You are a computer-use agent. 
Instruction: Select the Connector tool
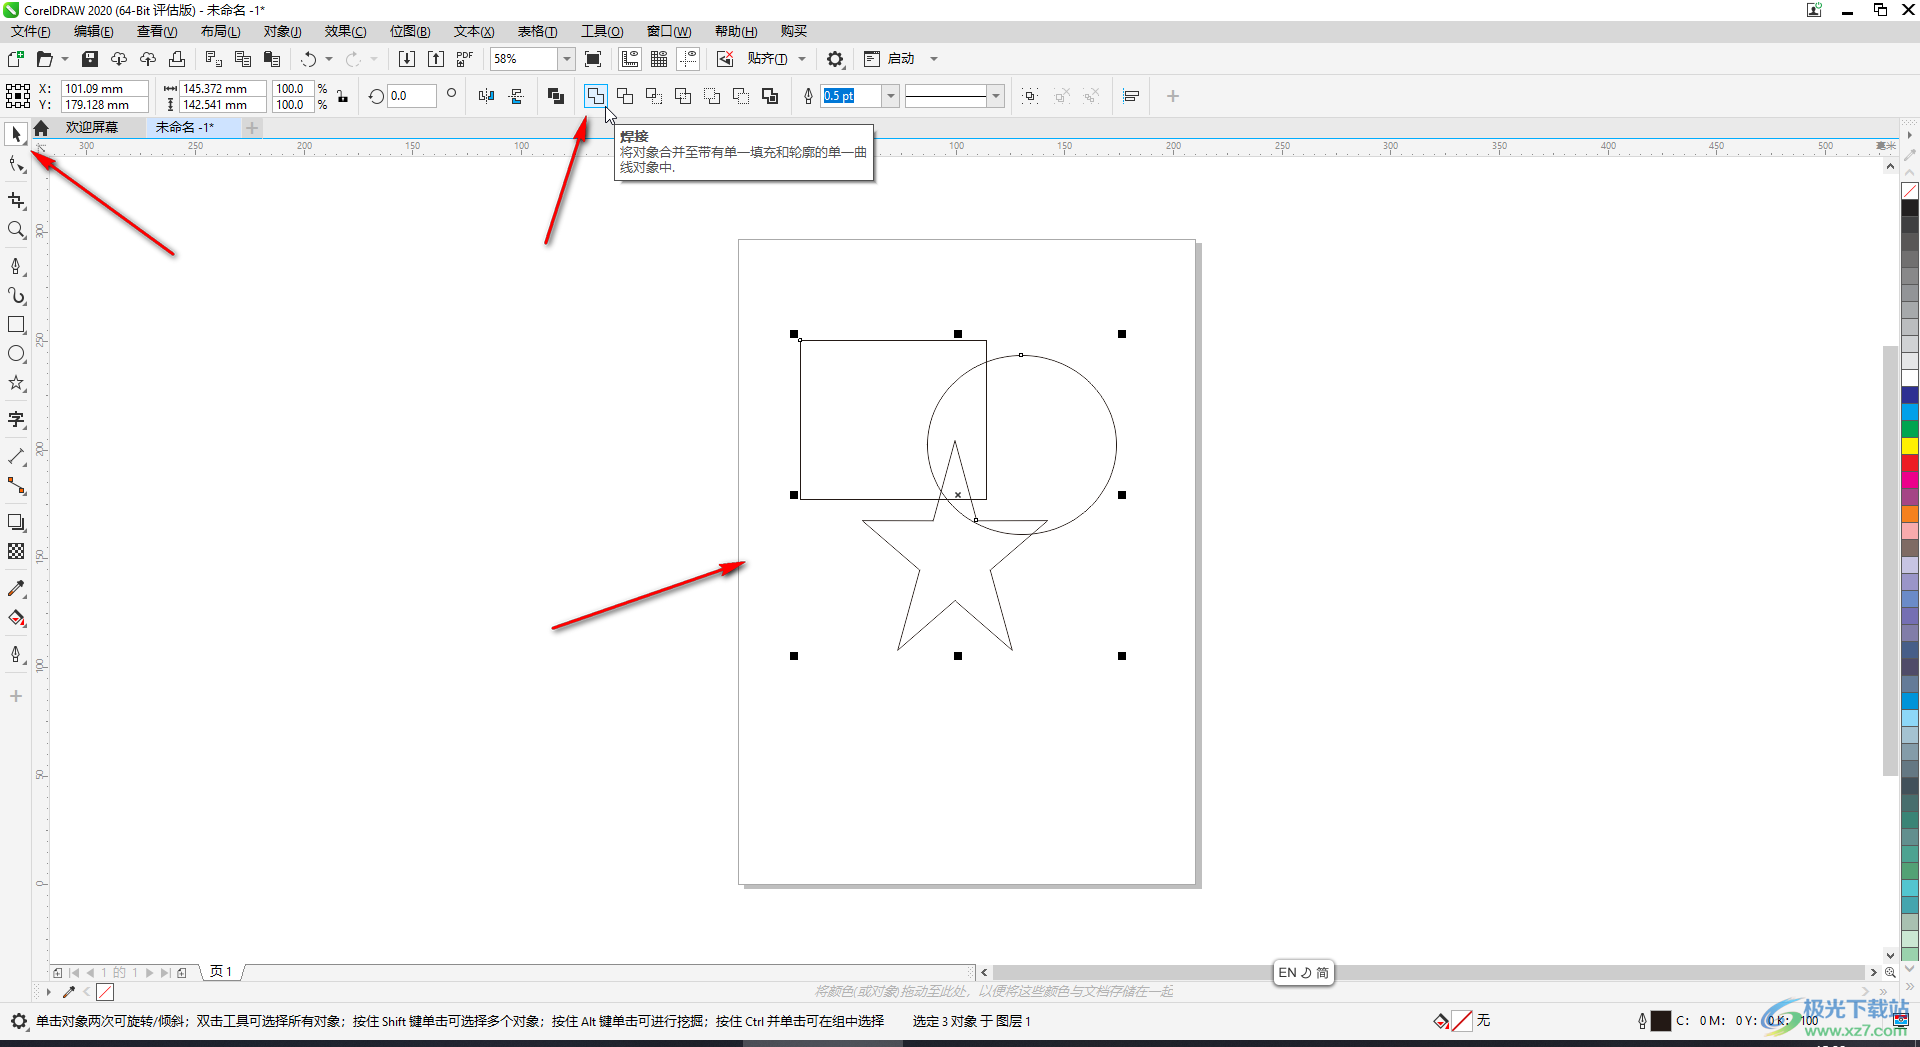(16, 486)
